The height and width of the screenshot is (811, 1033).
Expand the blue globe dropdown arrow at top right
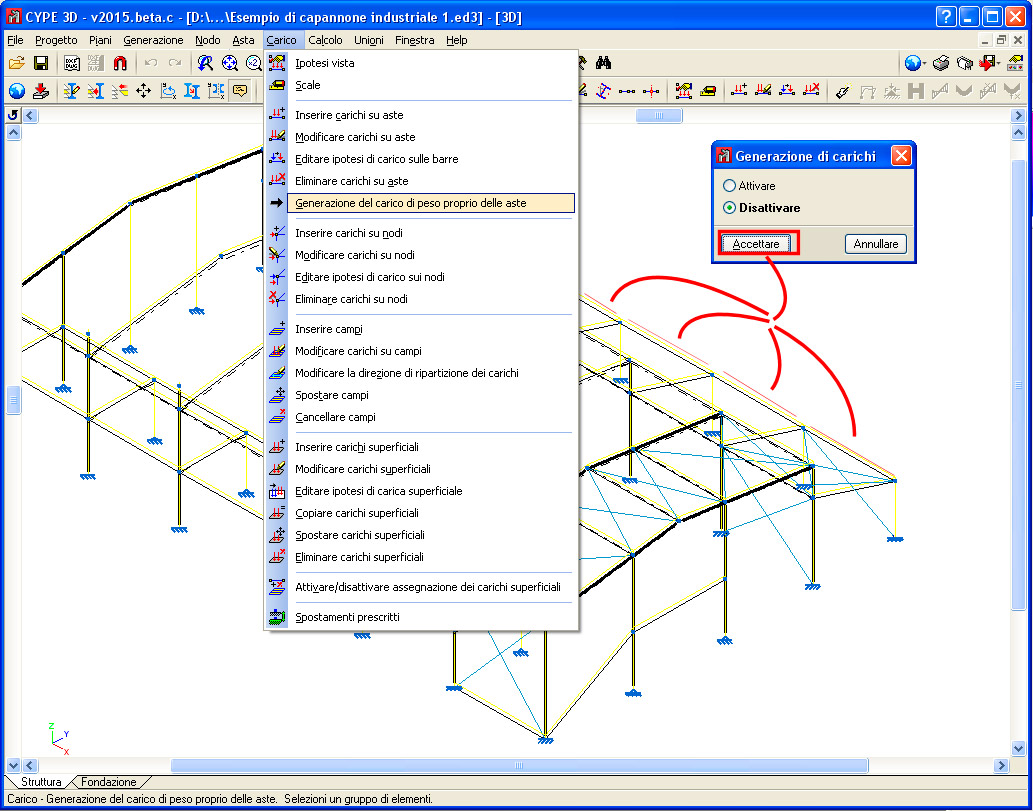[924, 64]
